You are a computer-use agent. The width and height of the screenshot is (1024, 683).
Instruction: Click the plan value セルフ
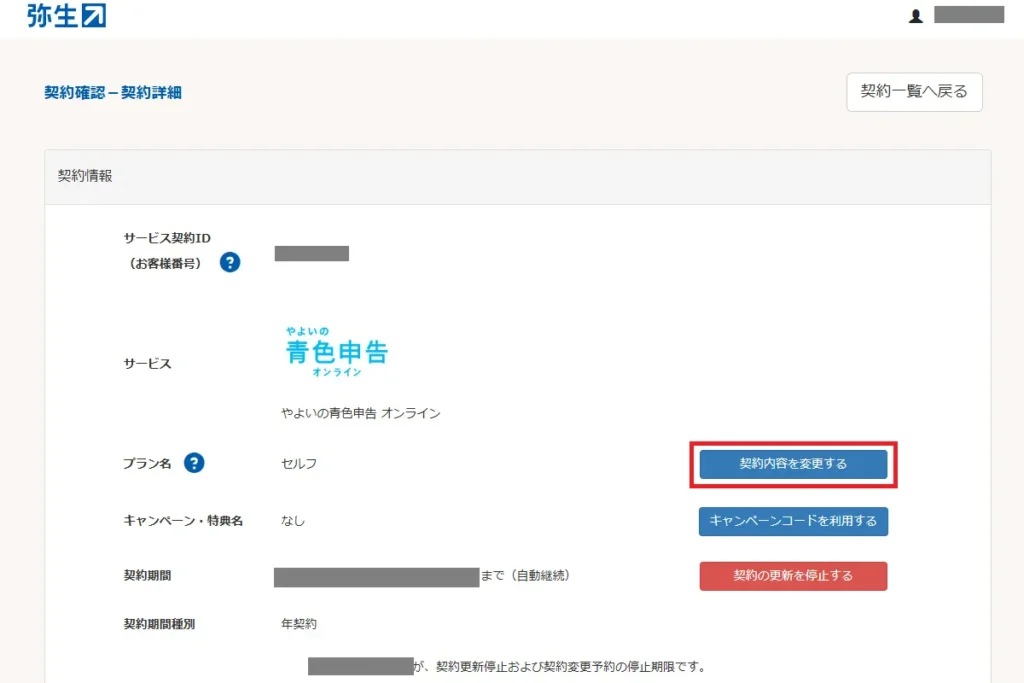[299, 464]
